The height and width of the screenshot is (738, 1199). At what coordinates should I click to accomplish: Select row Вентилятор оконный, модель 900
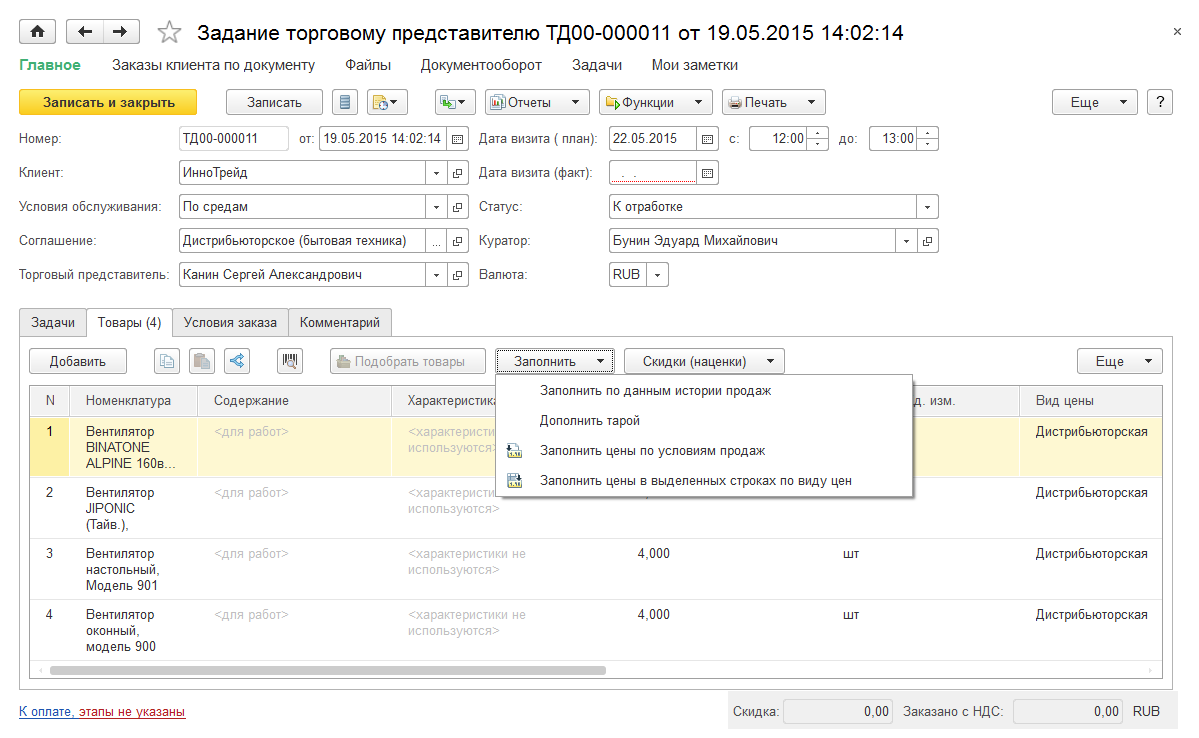tap(596, 631)
